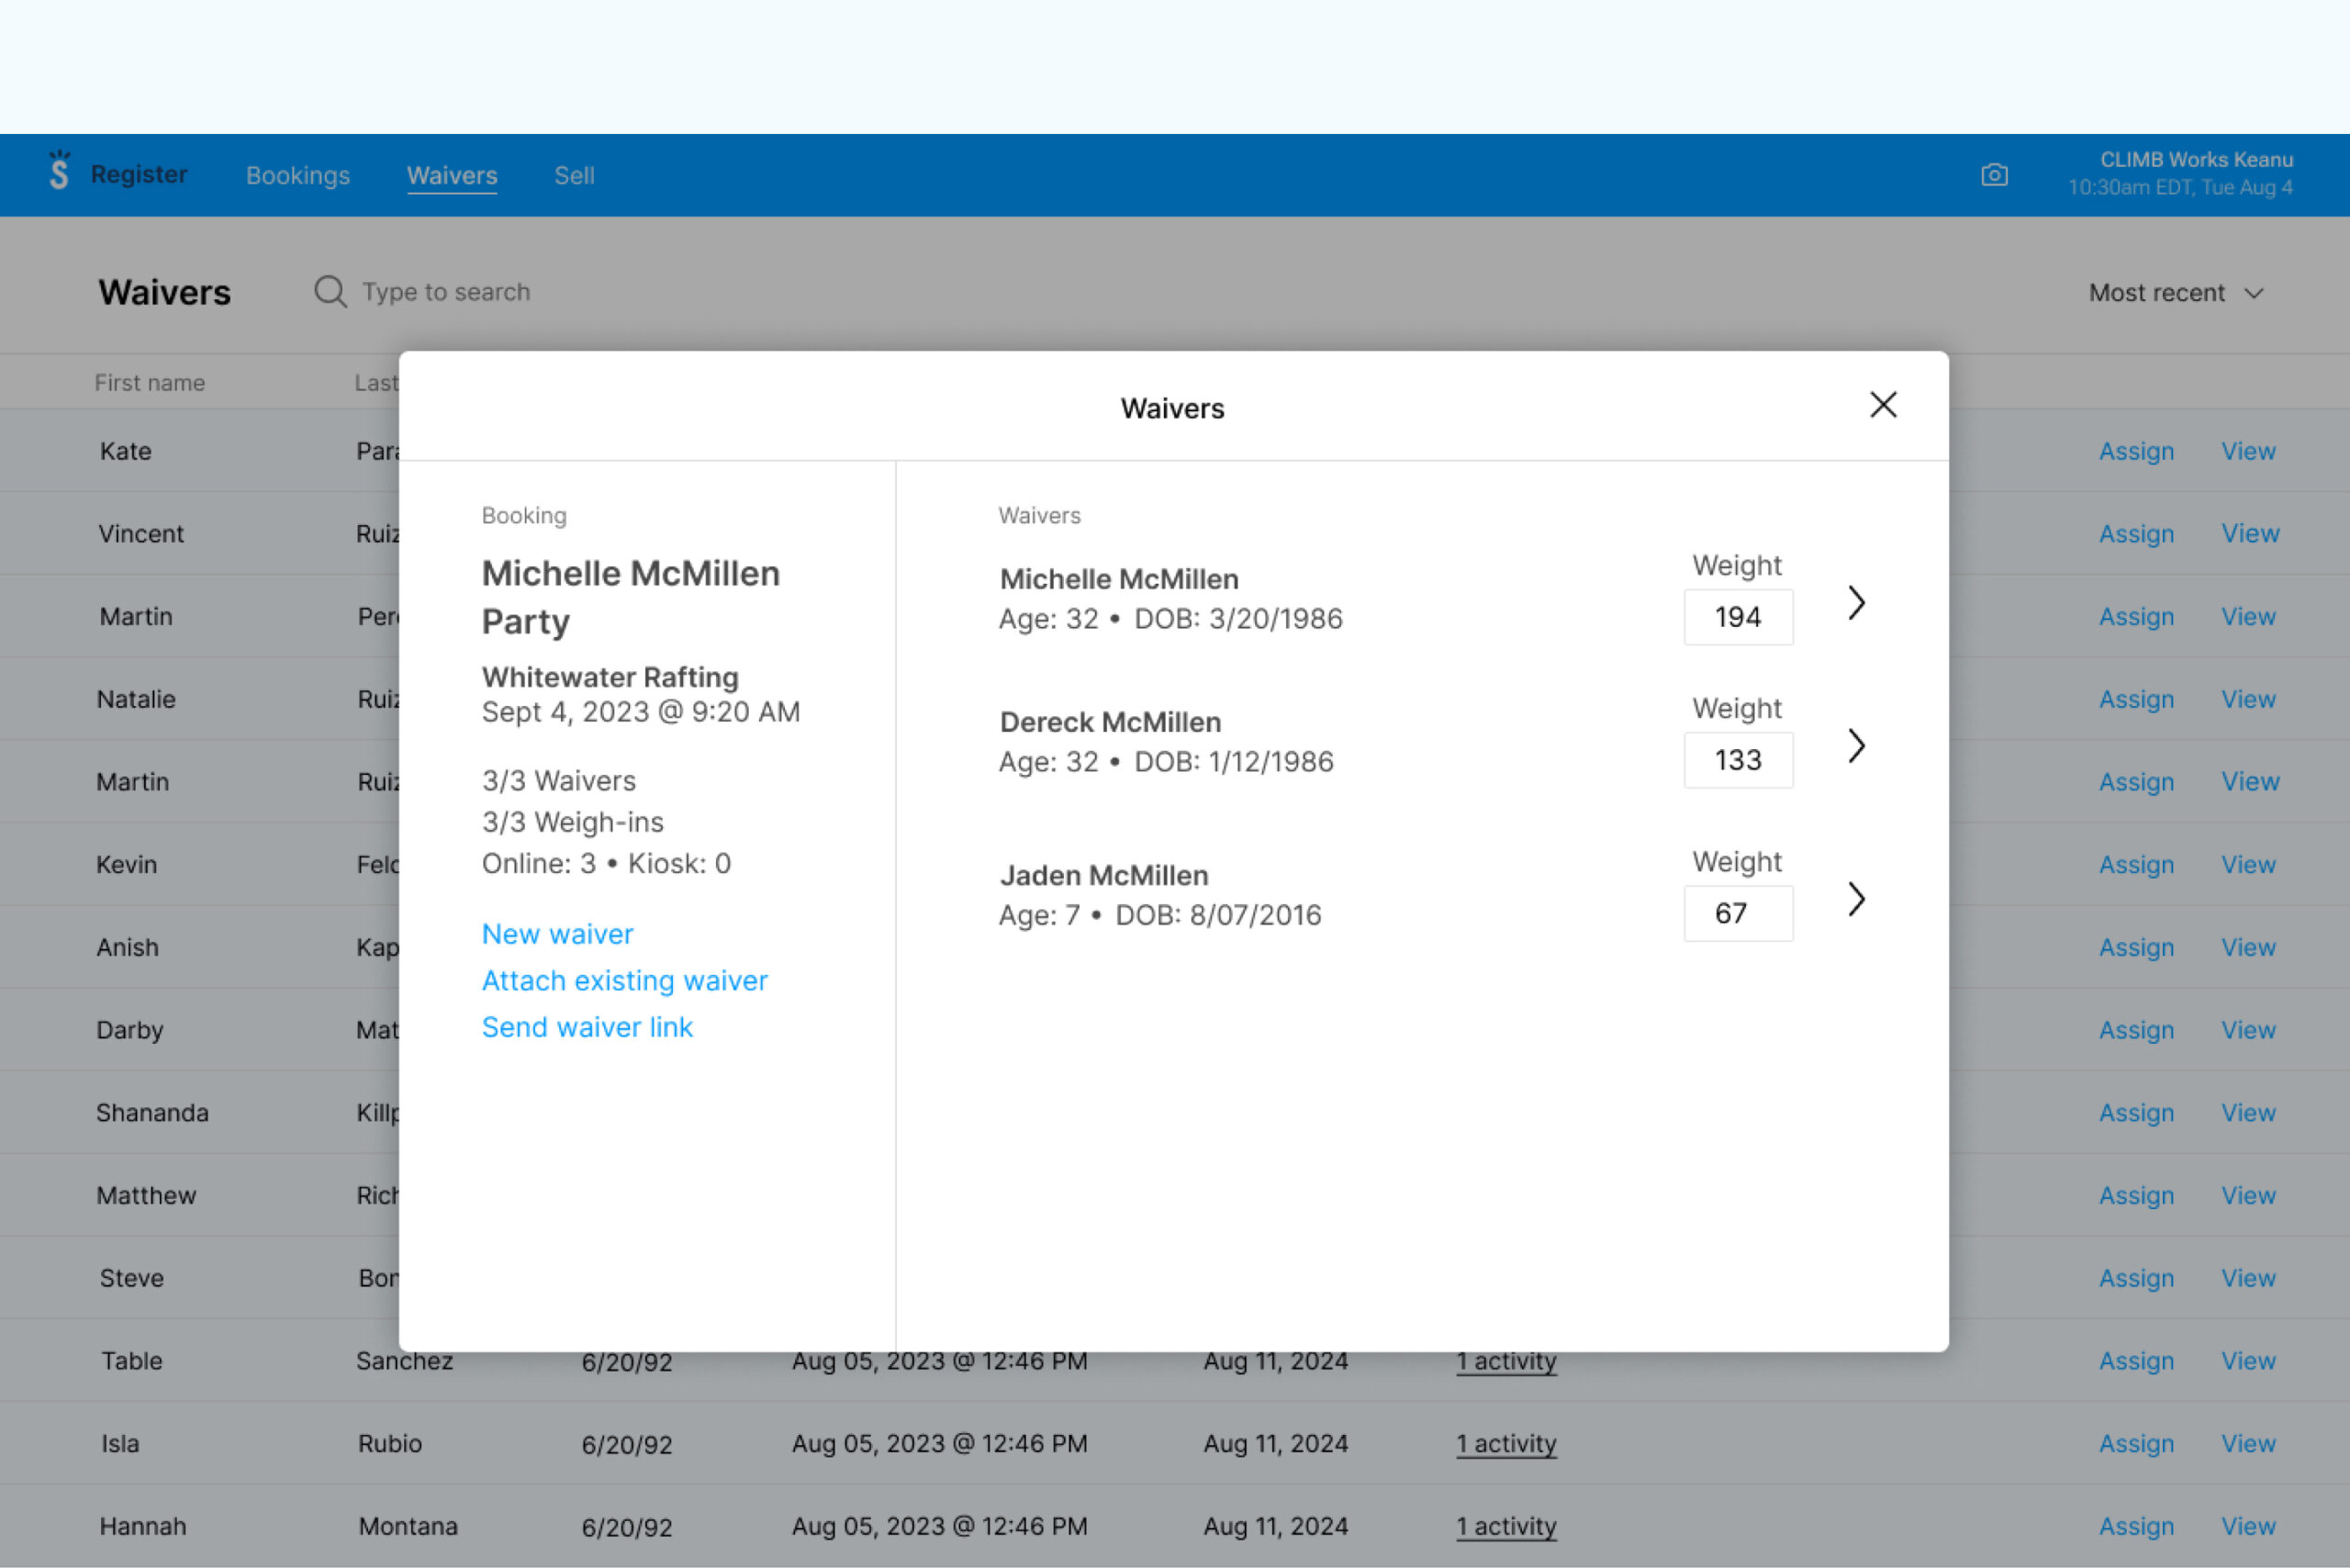This screenshot has width=2350, height=1568.
Task: Click the Bookings tab in navigation
Action: (296, 174)
